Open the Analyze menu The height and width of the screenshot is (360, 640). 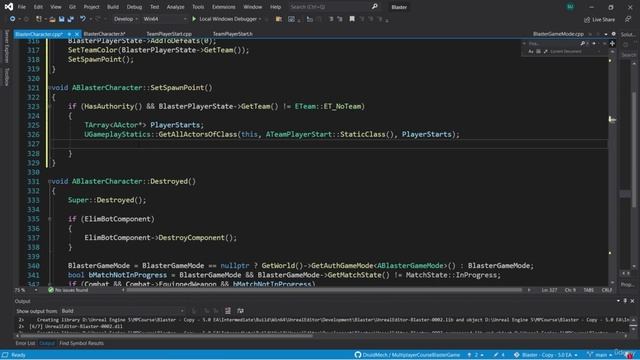click(176, 7)
